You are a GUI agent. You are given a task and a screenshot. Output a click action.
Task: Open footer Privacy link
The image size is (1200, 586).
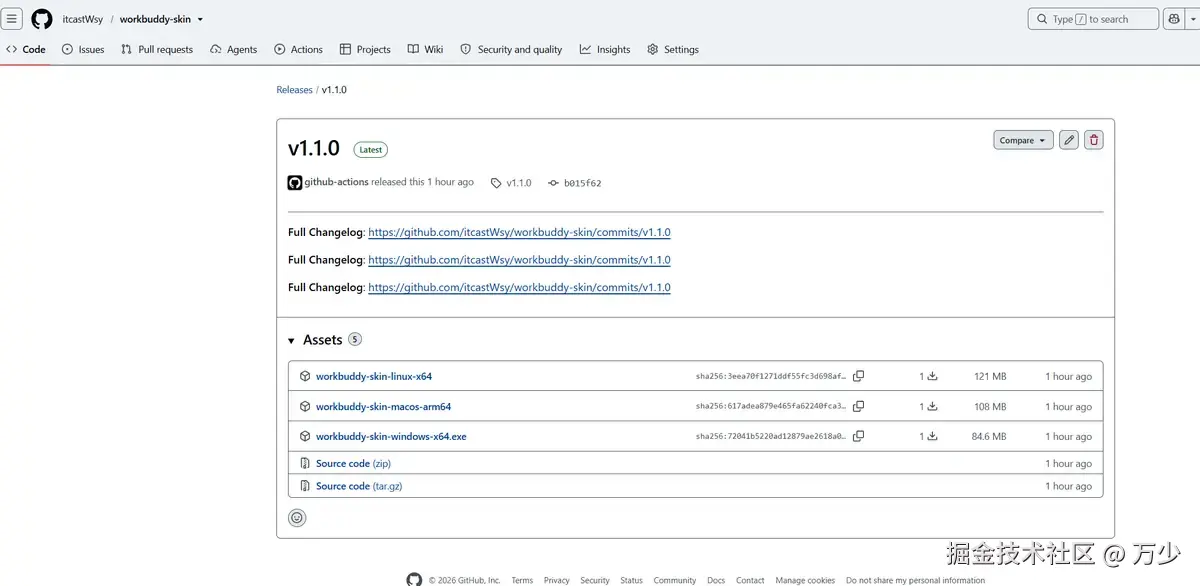click(557, 580)
